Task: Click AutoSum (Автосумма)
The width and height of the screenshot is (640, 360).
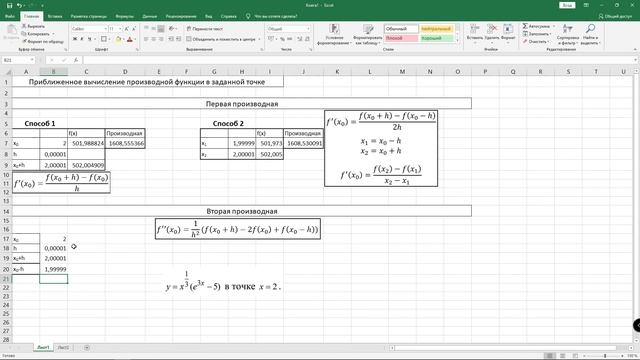Action: 536,26
